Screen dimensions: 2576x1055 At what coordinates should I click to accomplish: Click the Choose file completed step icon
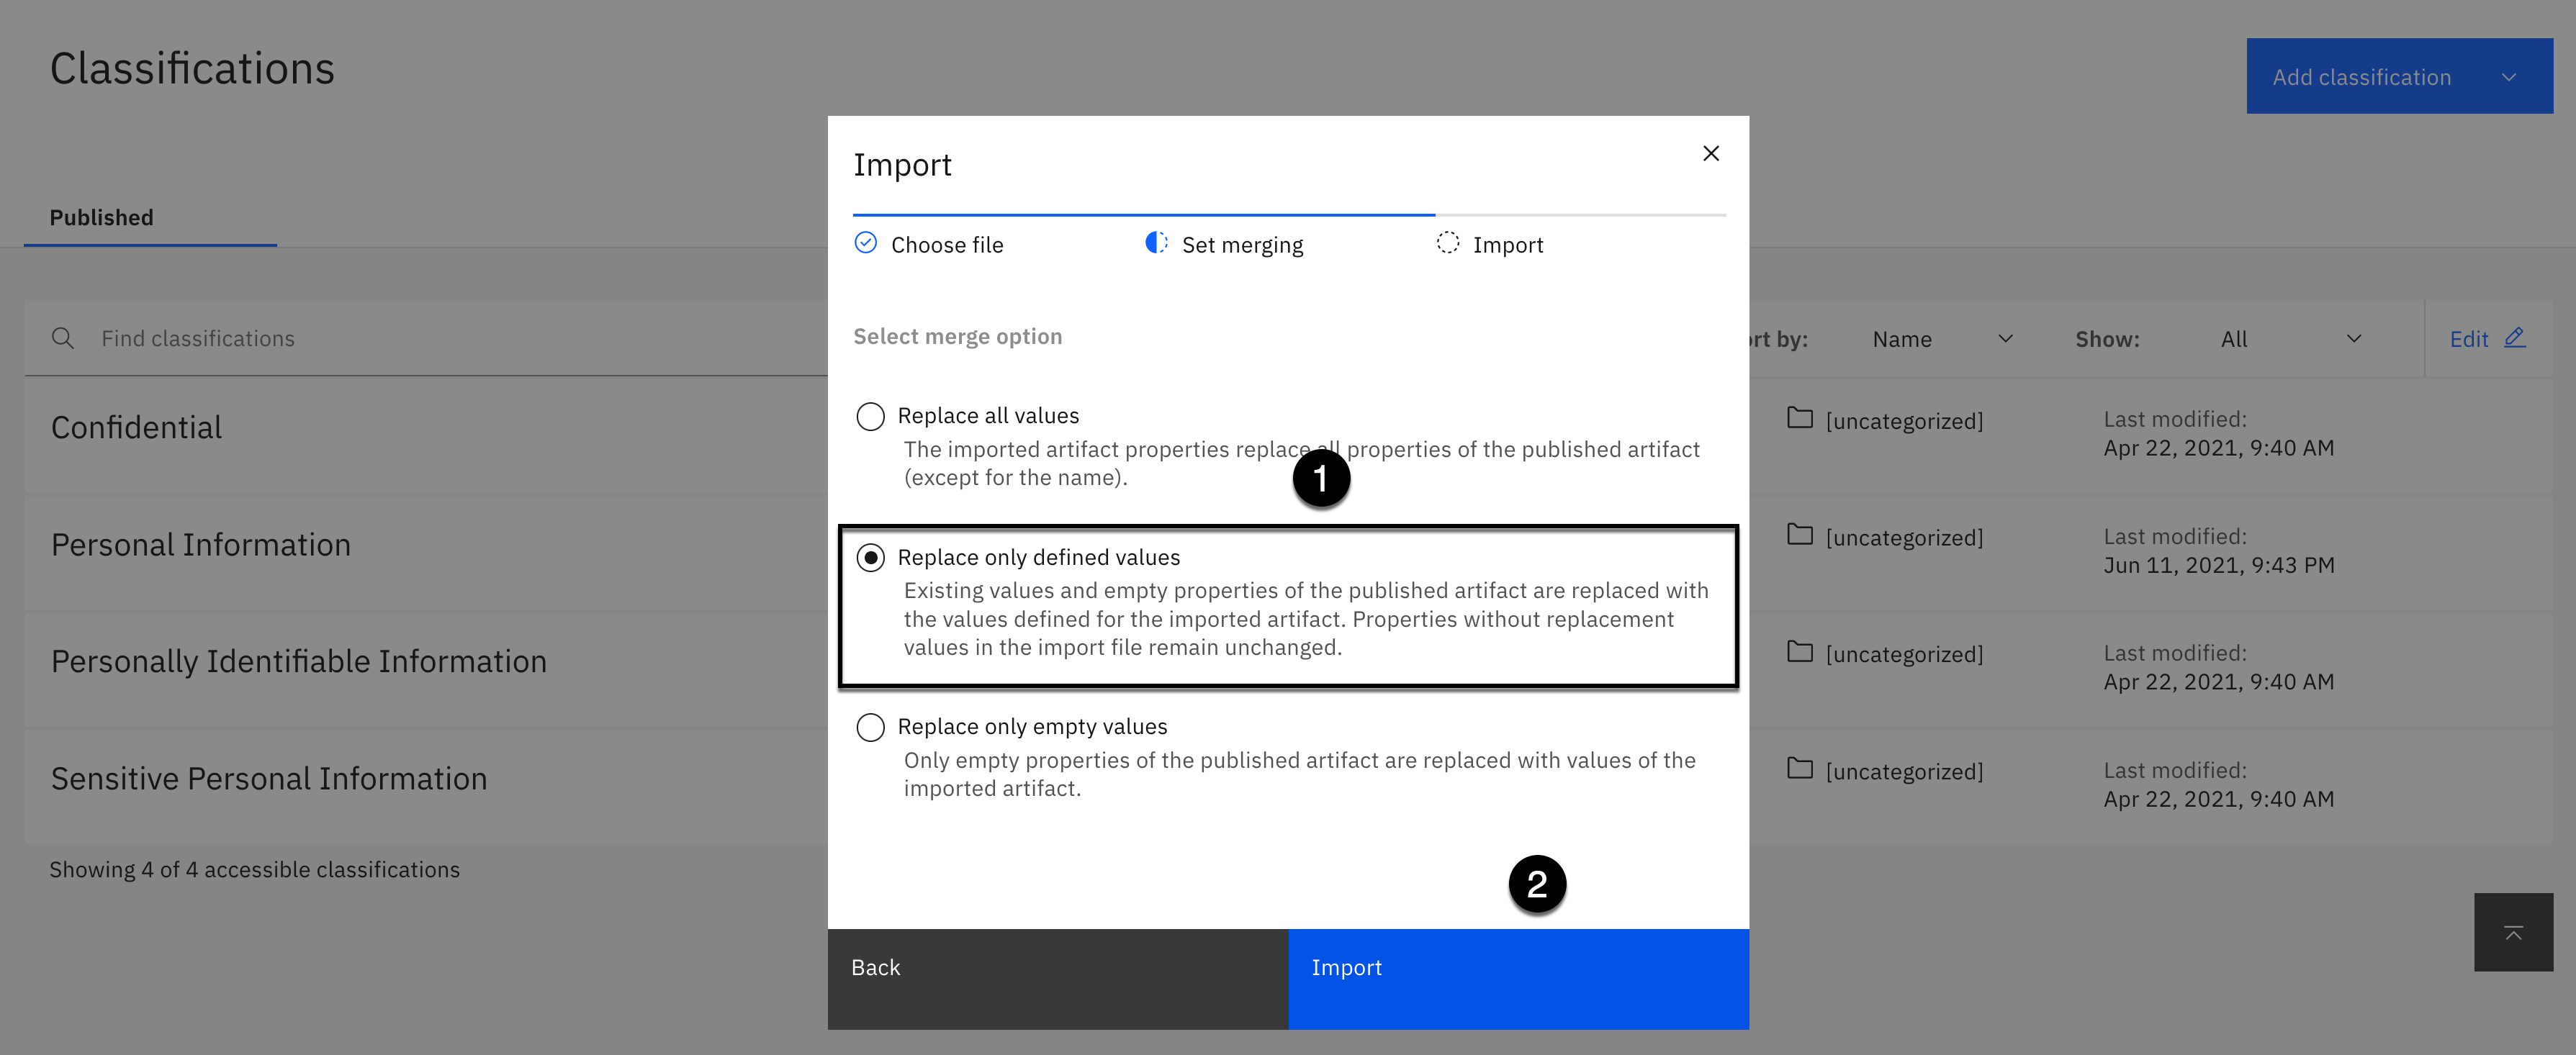click(x=866, y=243)
